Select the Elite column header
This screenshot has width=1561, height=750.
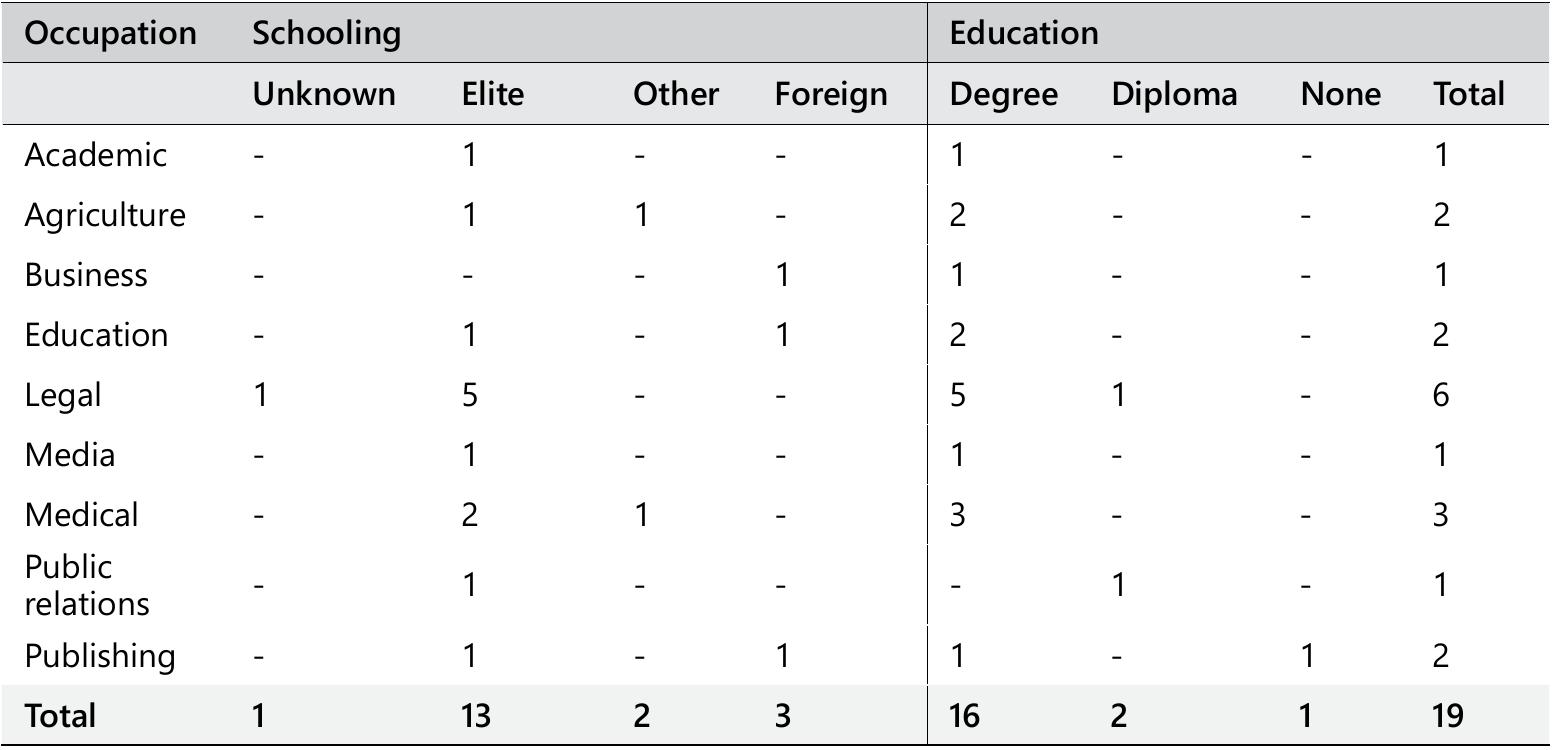coord(492,94)
